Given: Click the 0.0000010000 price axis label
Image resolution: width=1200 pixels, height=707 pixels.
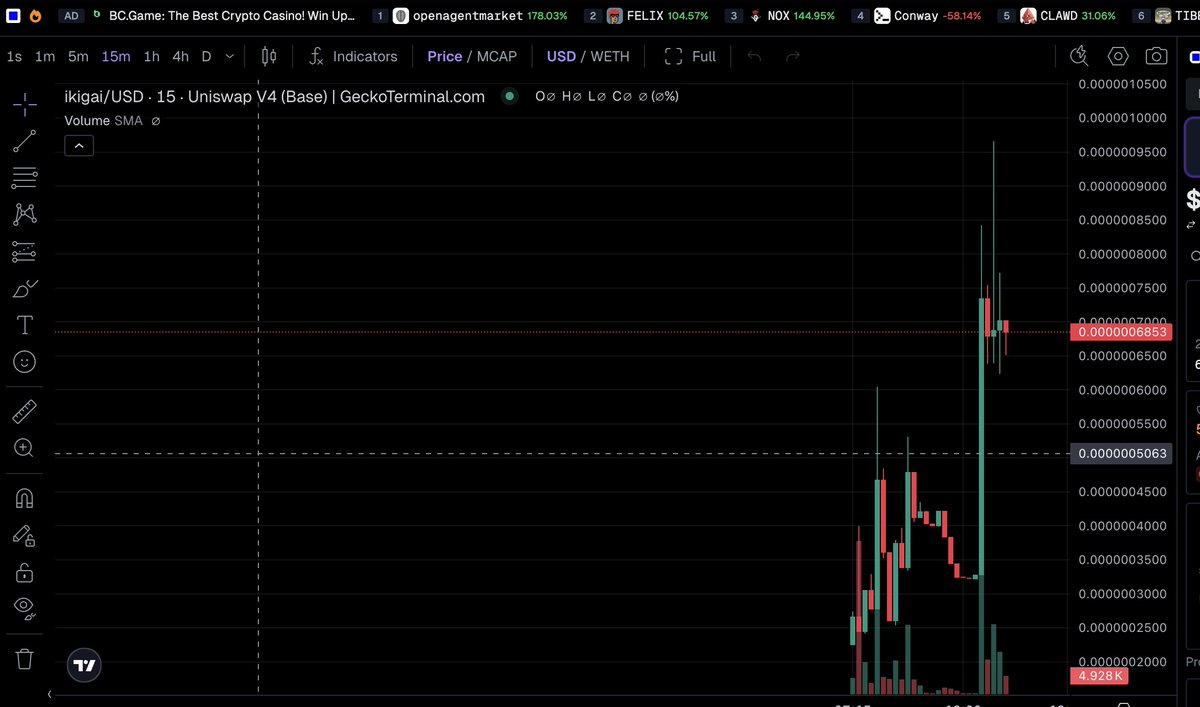Looking at the screenshot, I should 1122,118.
